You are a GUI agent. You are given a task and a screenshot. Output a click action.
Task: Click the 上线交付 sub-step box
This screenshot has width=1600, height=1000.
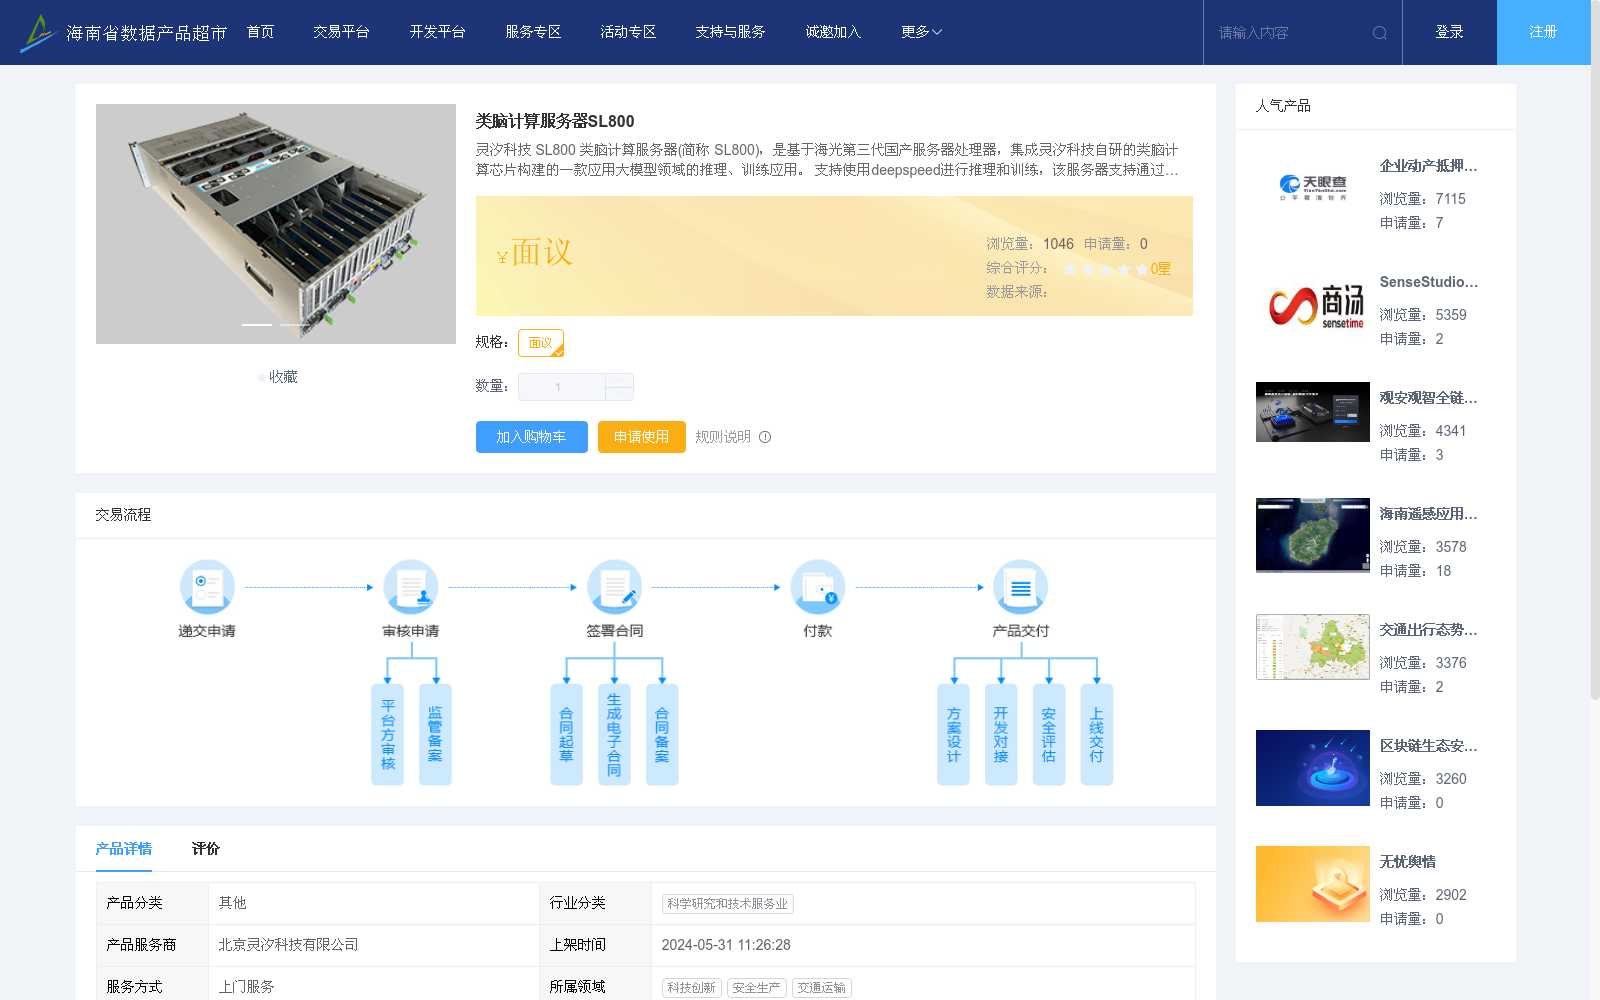pyautogui.click(x=1097, y=734)
